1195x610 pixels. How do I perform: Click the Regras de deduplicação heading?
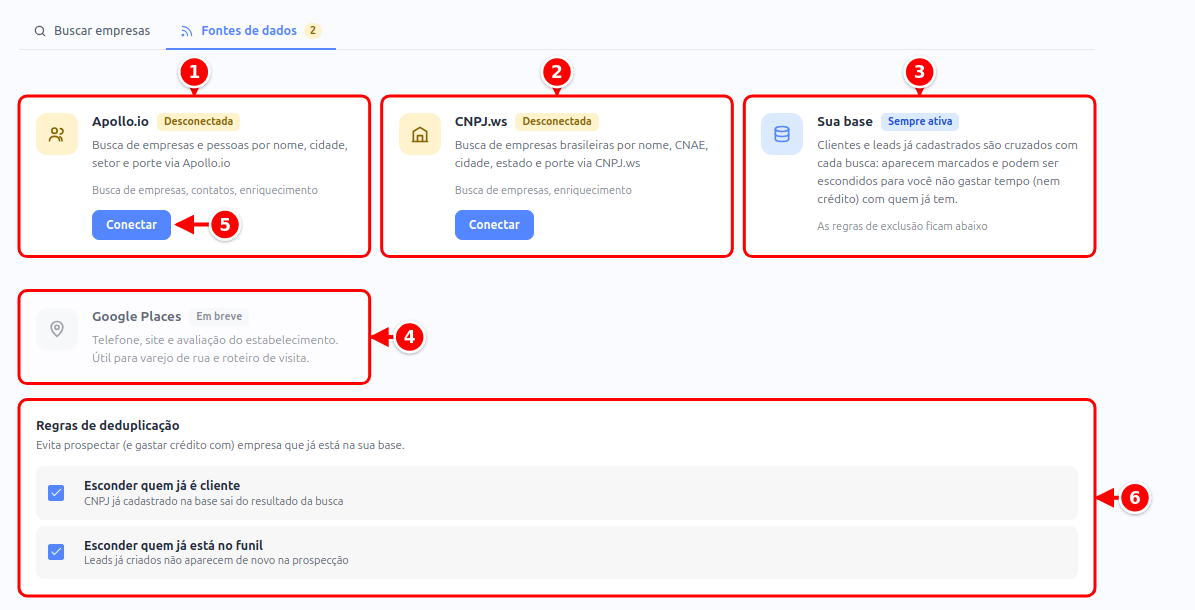[108, 425]
